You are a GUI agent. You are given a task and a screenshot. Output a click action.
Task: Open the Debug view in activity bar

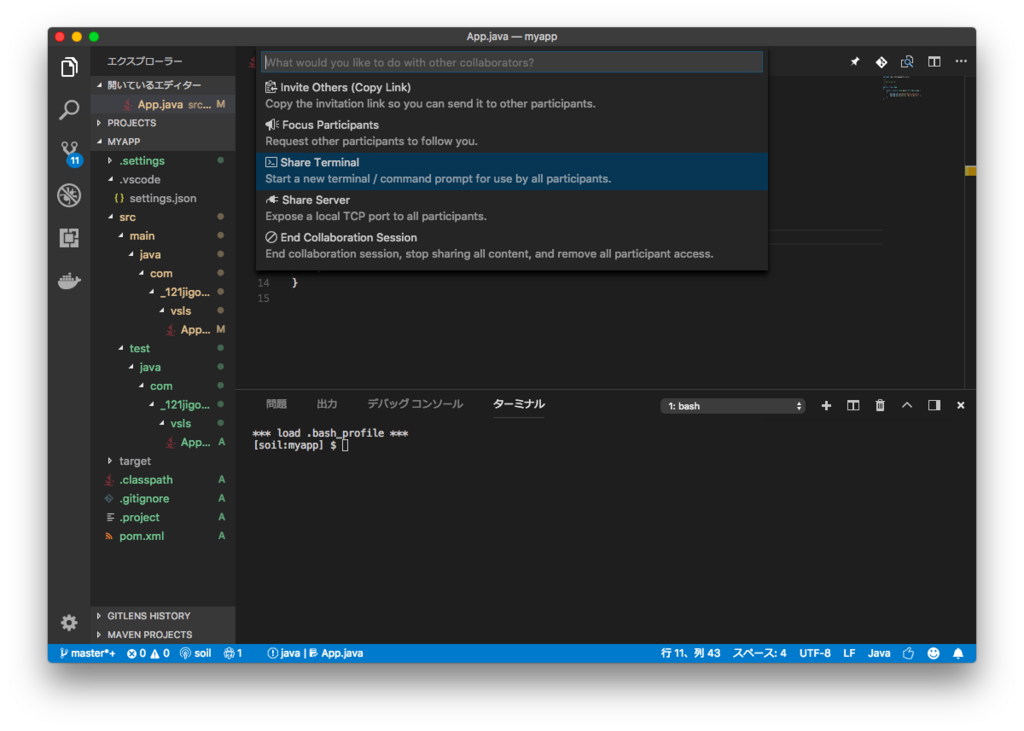pyautogui.click(x=69, y=195)
